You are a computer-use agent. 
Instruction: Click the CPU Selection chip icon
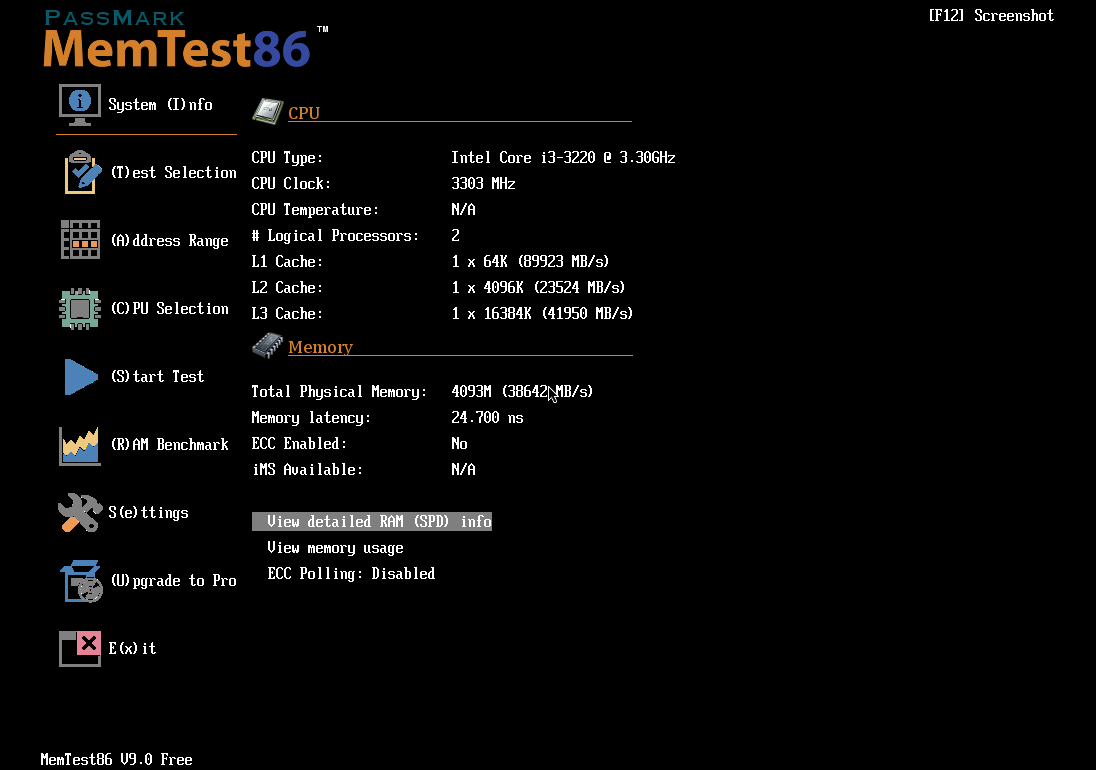80,308
